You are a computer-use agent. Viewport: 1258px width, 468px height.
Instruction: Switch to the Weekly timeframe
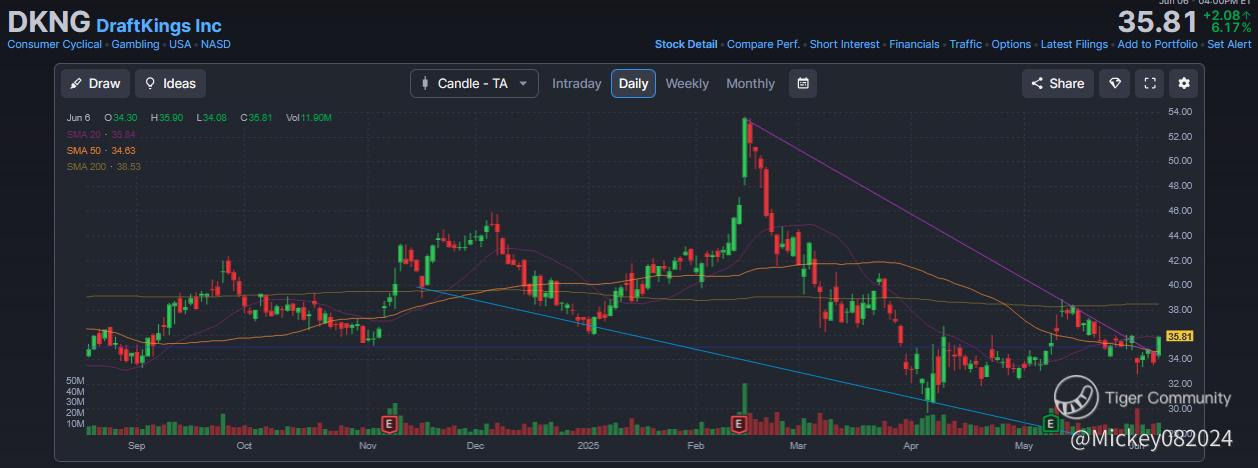pyautogui.click(x=687, y=83)
